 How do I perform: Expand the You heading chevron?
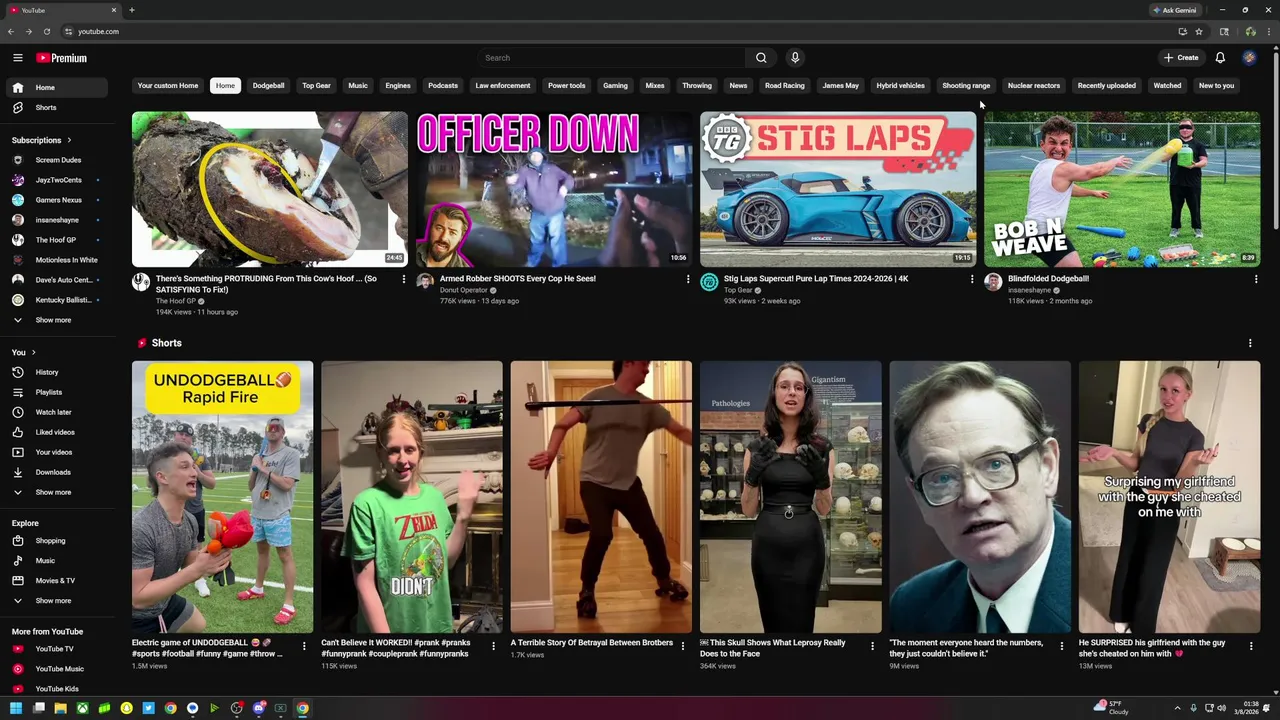tap(33, 352)
